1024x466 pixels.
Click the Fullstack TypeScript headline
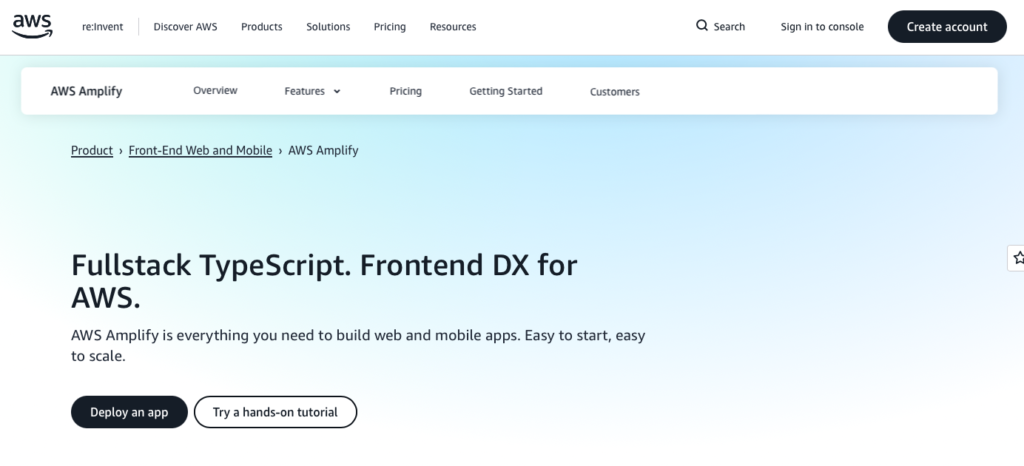click(x=324, y=281)
